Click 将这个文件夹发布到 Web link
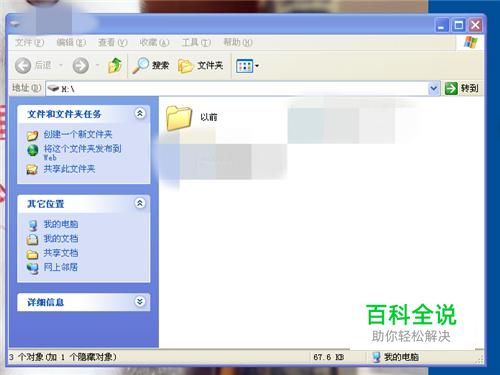Image resolution: width=500 pixels, height=375 pixels. (82, 152)
